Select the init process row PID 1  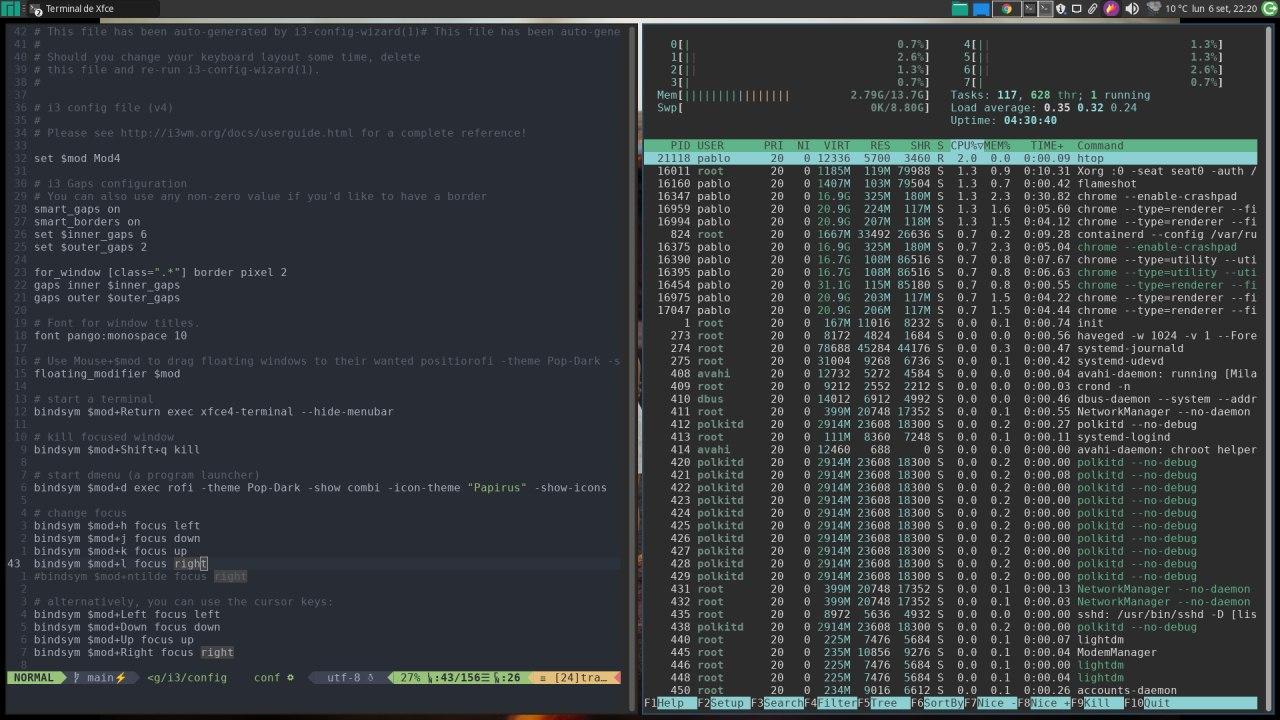coord(950,323)
